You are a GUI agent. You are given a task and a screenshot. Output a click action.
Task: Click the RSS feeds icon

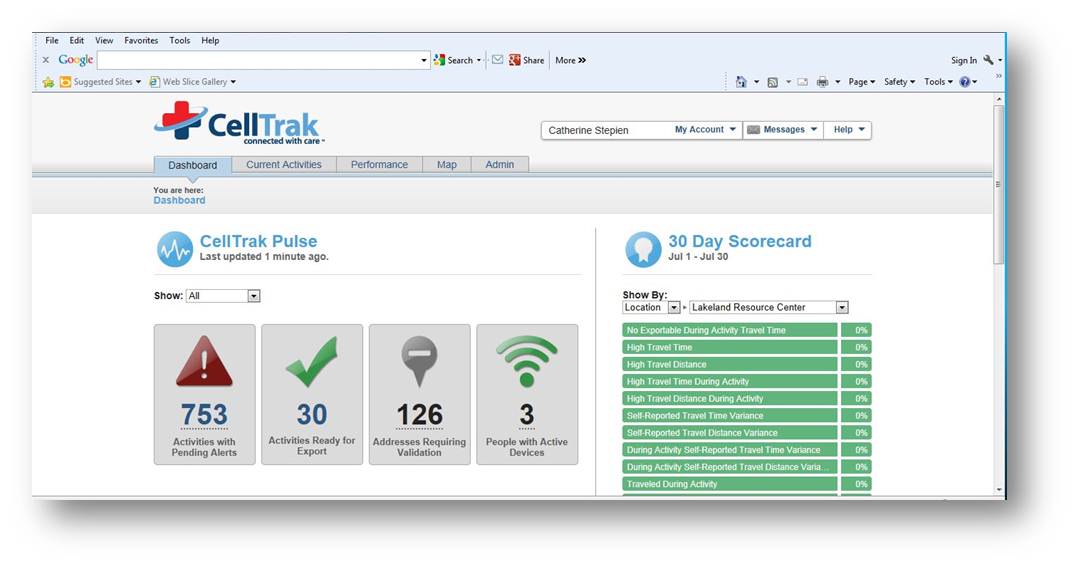[x=773, y=82]
